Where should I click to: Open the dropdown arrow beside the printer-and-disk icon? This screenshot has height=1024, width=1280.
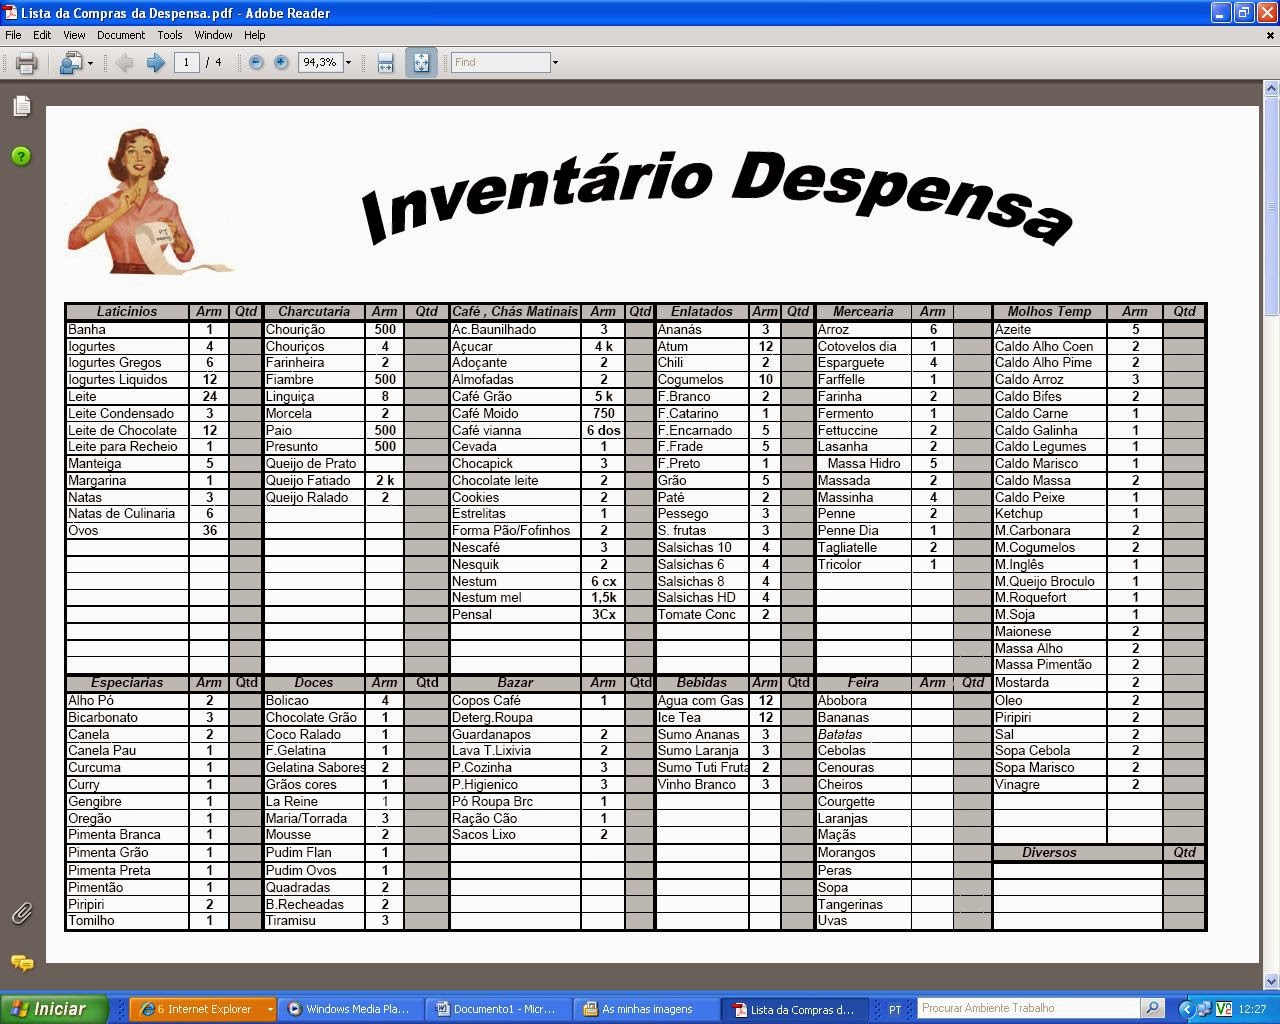click(x=90, y=63)
